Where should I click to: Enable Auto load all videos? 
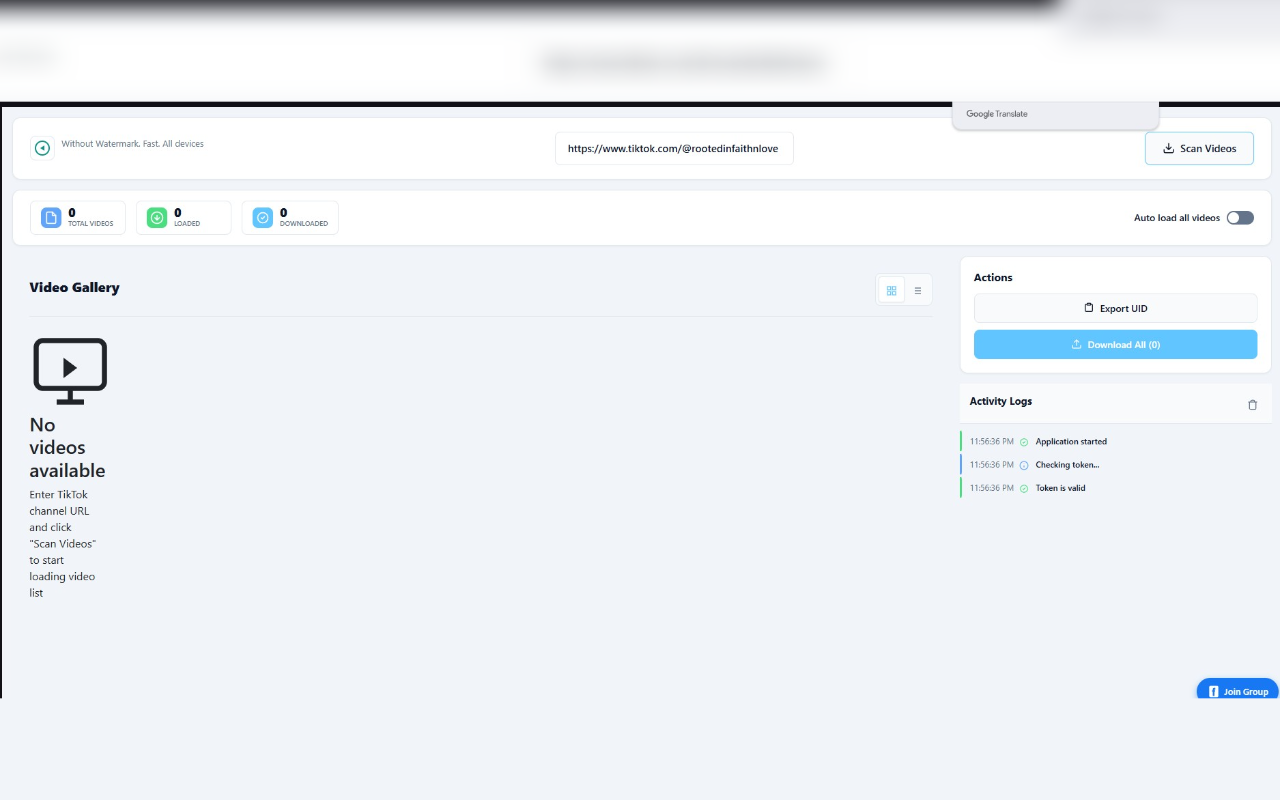(1240, 217)
